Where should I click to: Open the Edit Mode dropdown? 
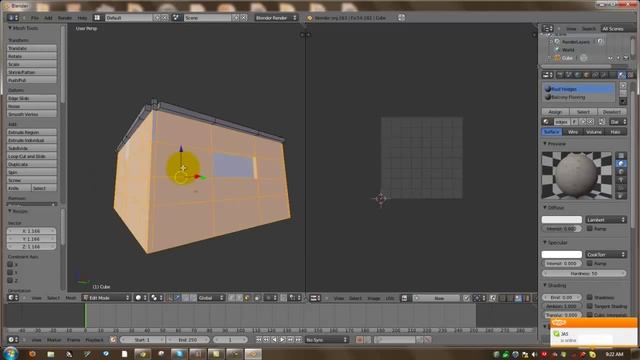click(106, 298)
